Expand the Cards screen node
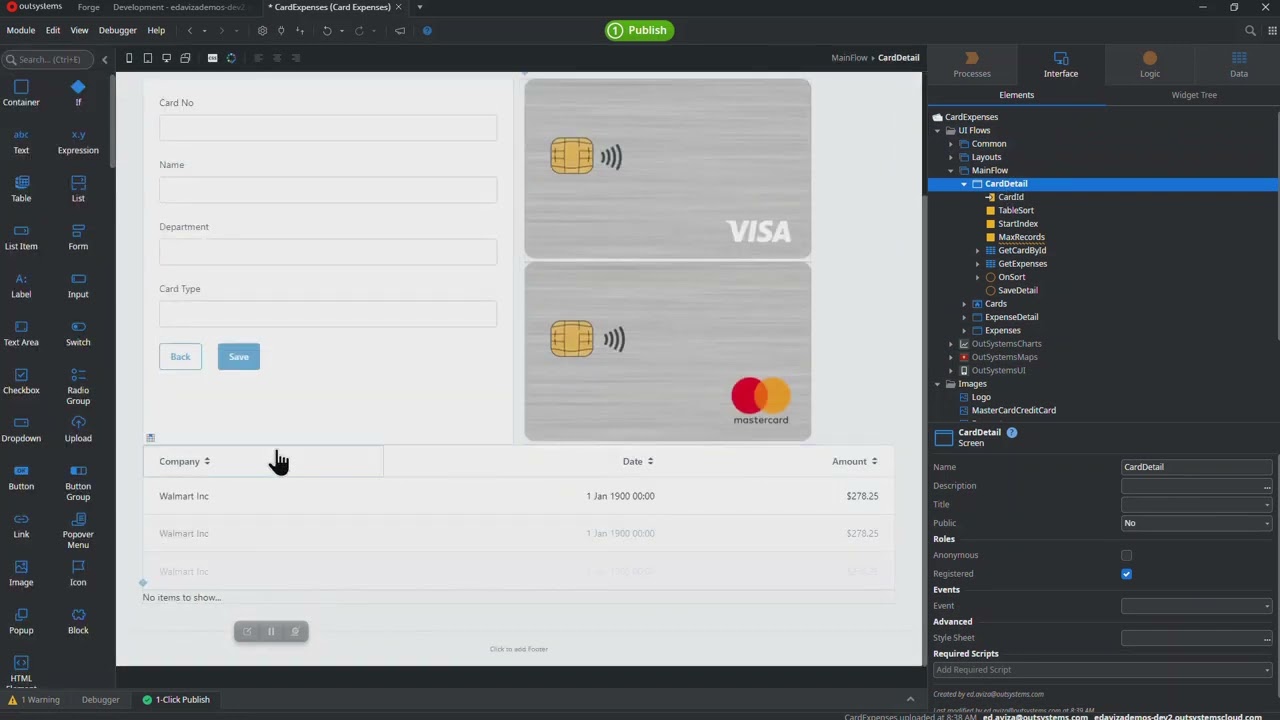Screen dimensions: 1280x720 pyautogui.click(x=965, y=303)
